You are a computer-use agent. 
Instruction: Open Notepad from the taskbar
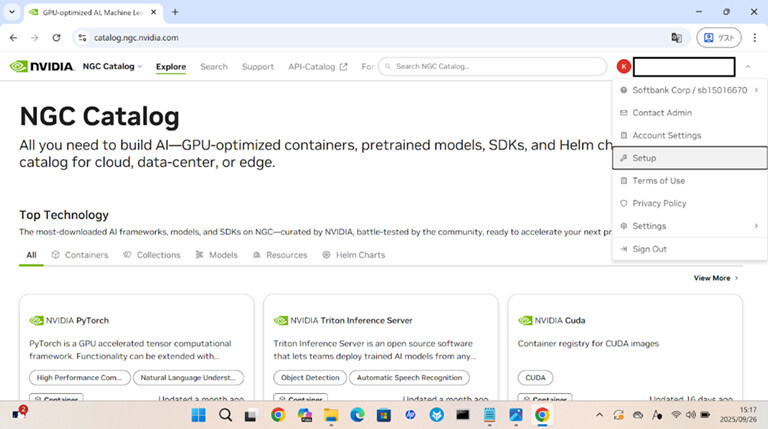tap(489, 415)
